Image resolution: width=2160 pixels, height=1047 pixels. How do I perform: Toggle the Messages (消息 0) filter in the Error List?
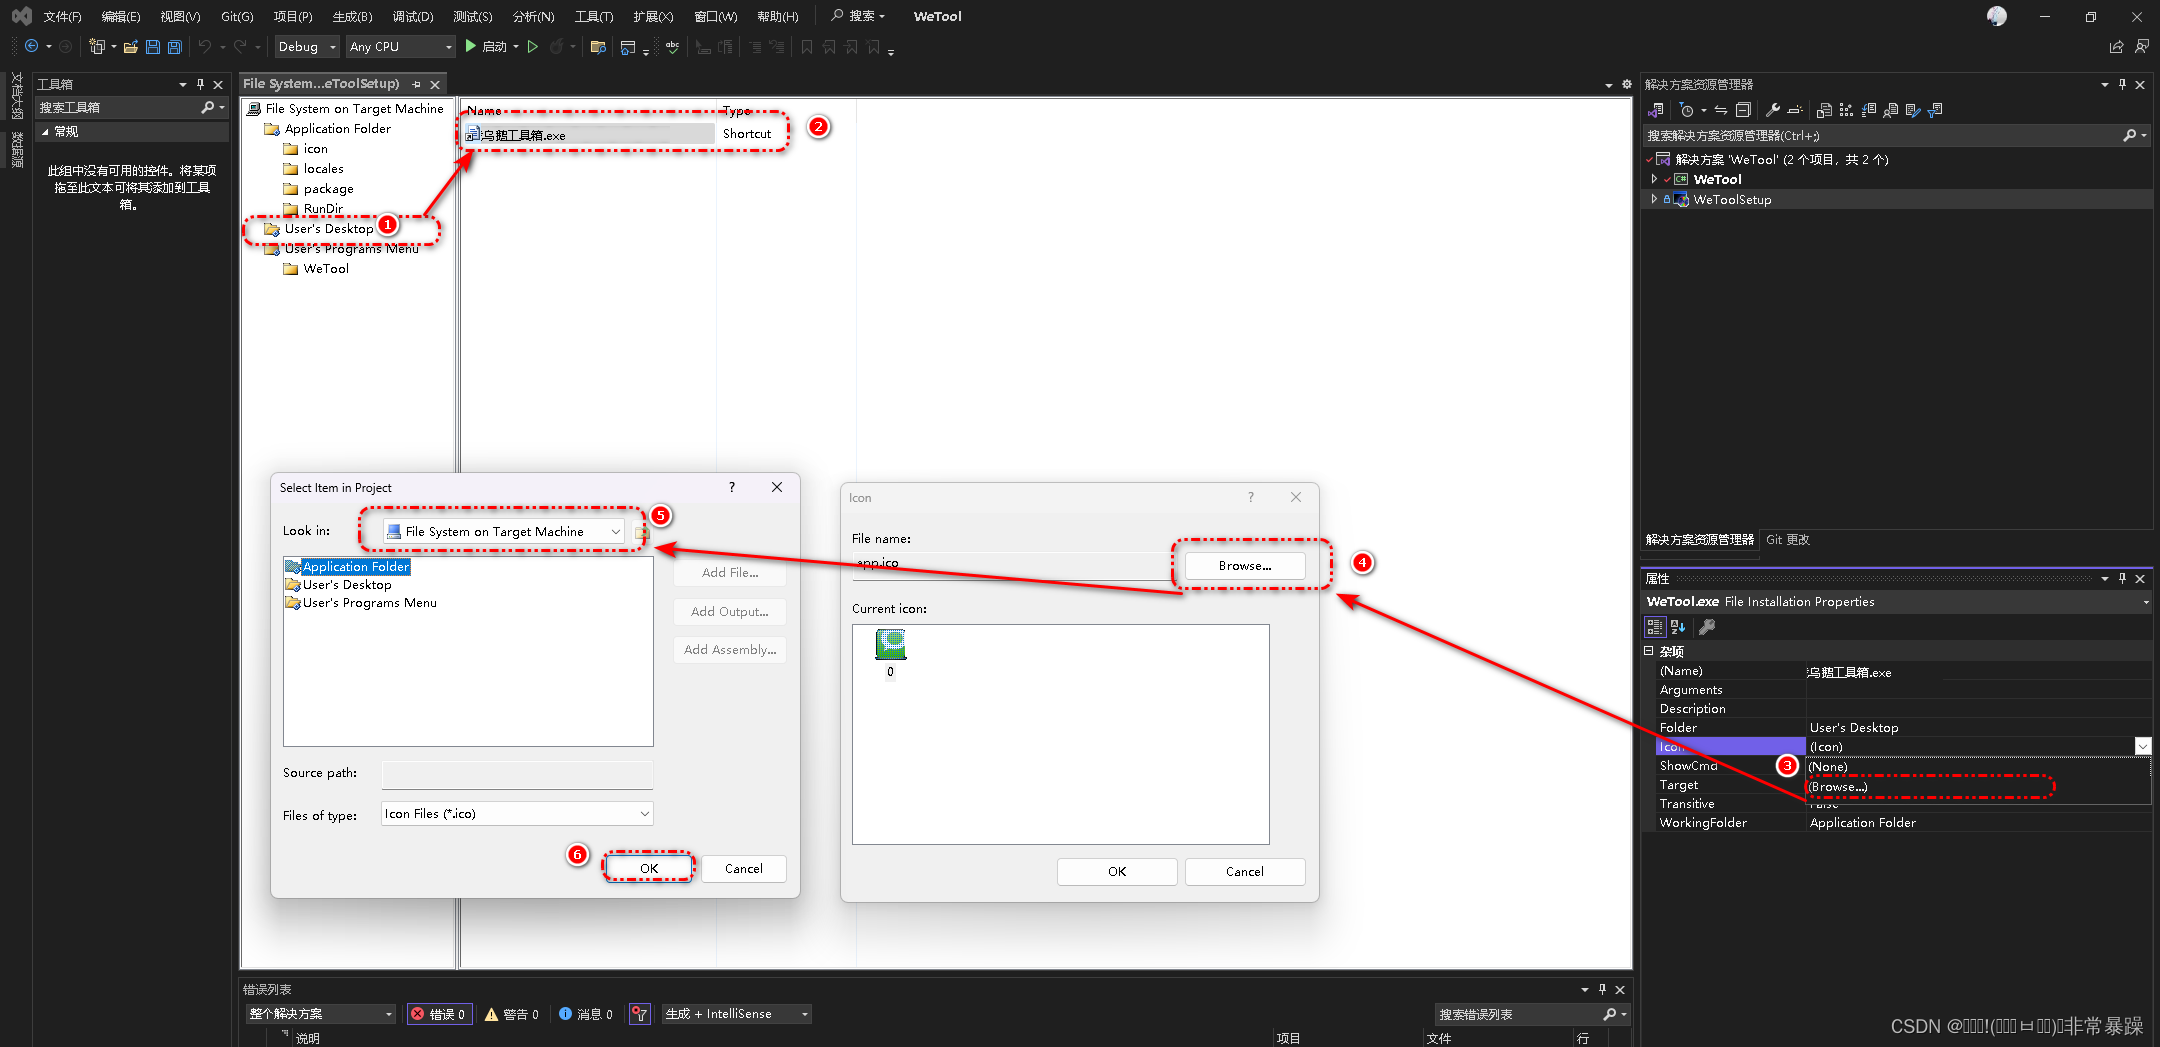tap(585, 1014)
